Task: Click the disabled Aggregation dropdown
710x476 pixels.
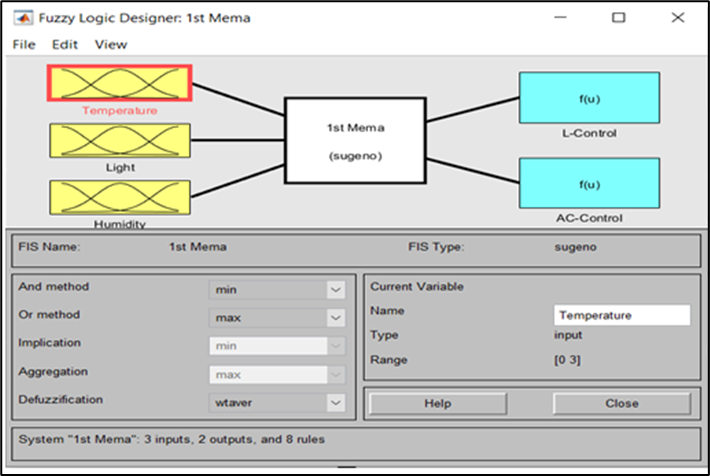Action: 277,375
